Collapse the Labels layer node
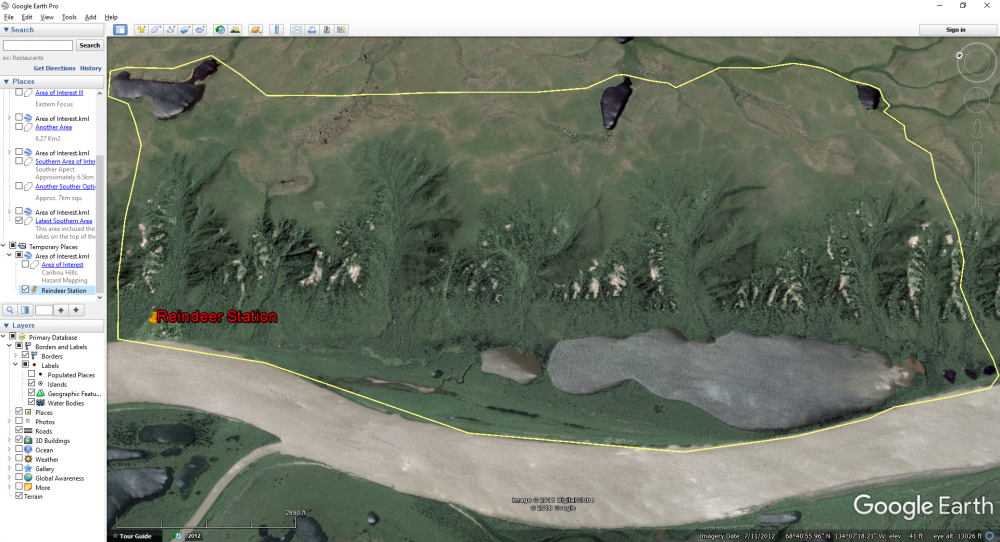 (x=16, y=365)
